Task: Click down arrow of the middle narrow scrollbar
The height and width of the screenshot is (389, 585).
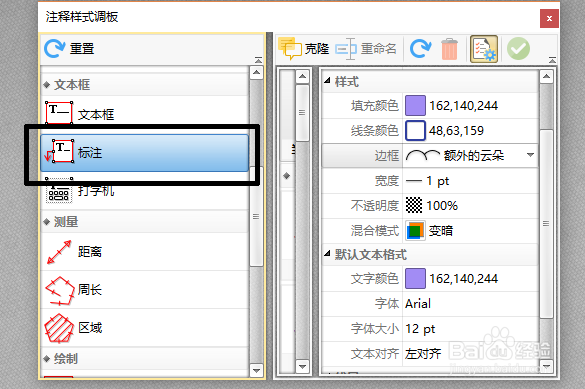Action: (302, 366)
